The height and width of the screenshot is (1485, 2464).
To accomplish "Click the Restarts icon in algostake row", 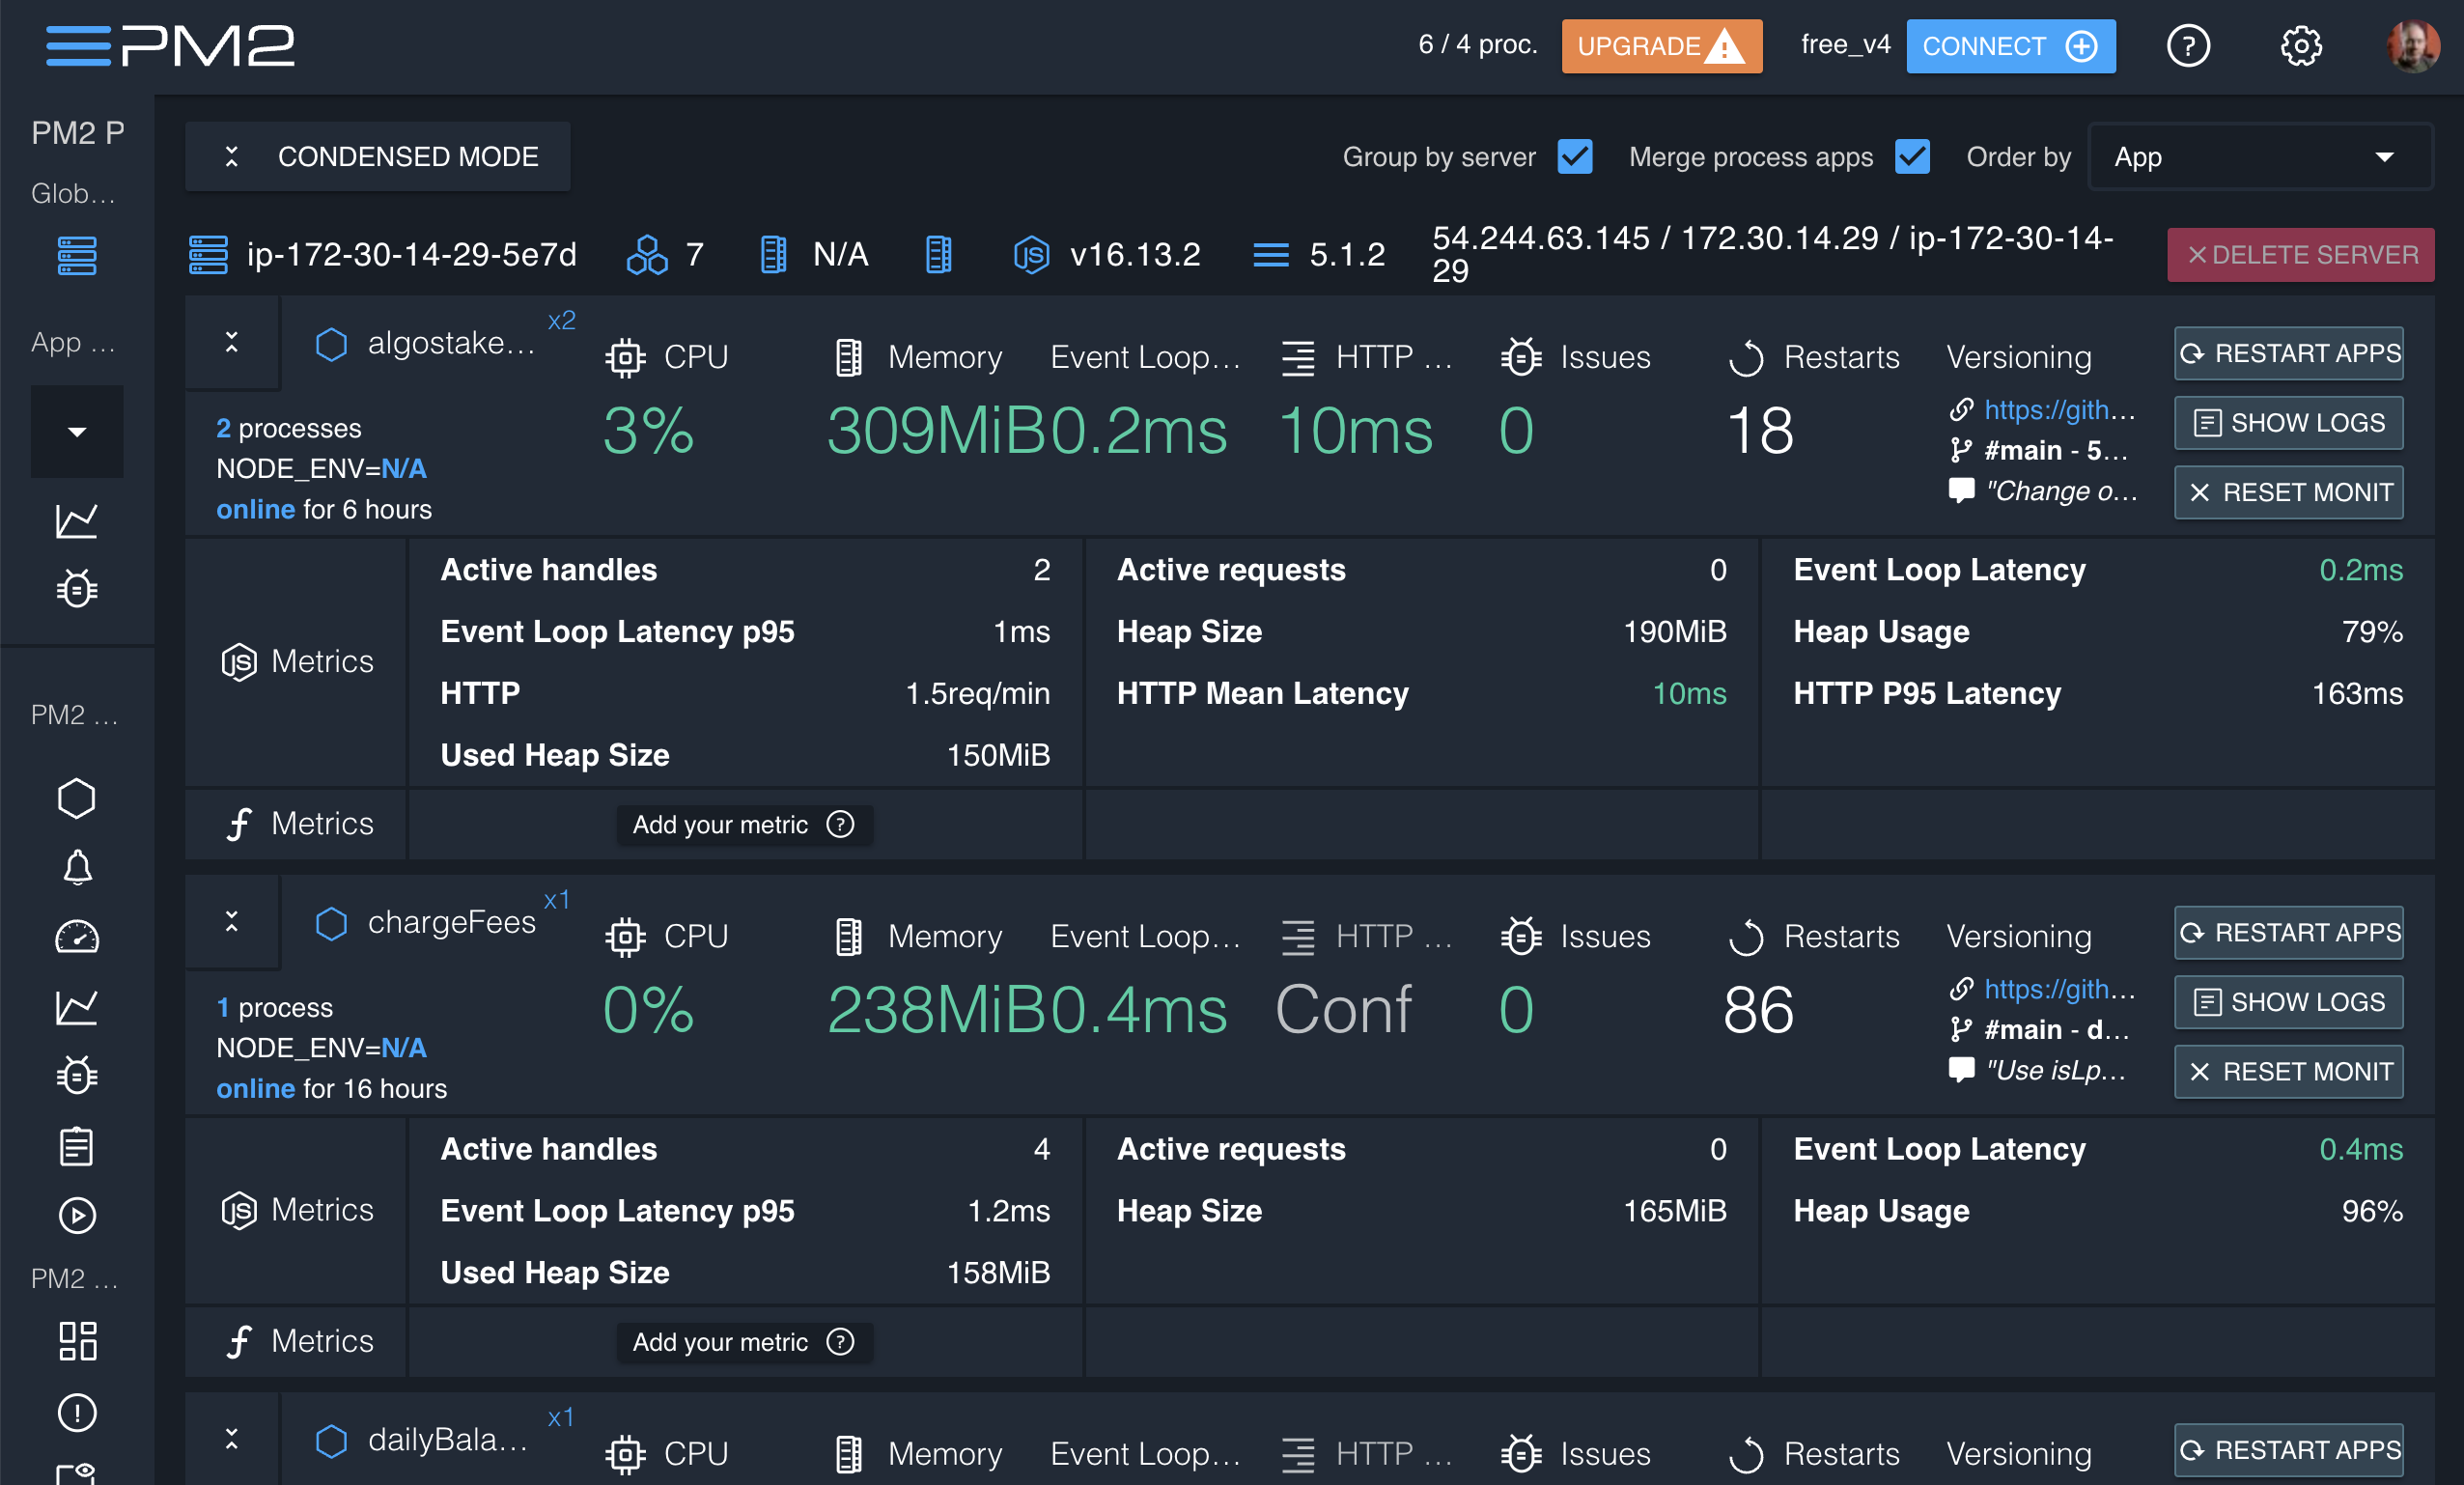I will (1746, 358).
